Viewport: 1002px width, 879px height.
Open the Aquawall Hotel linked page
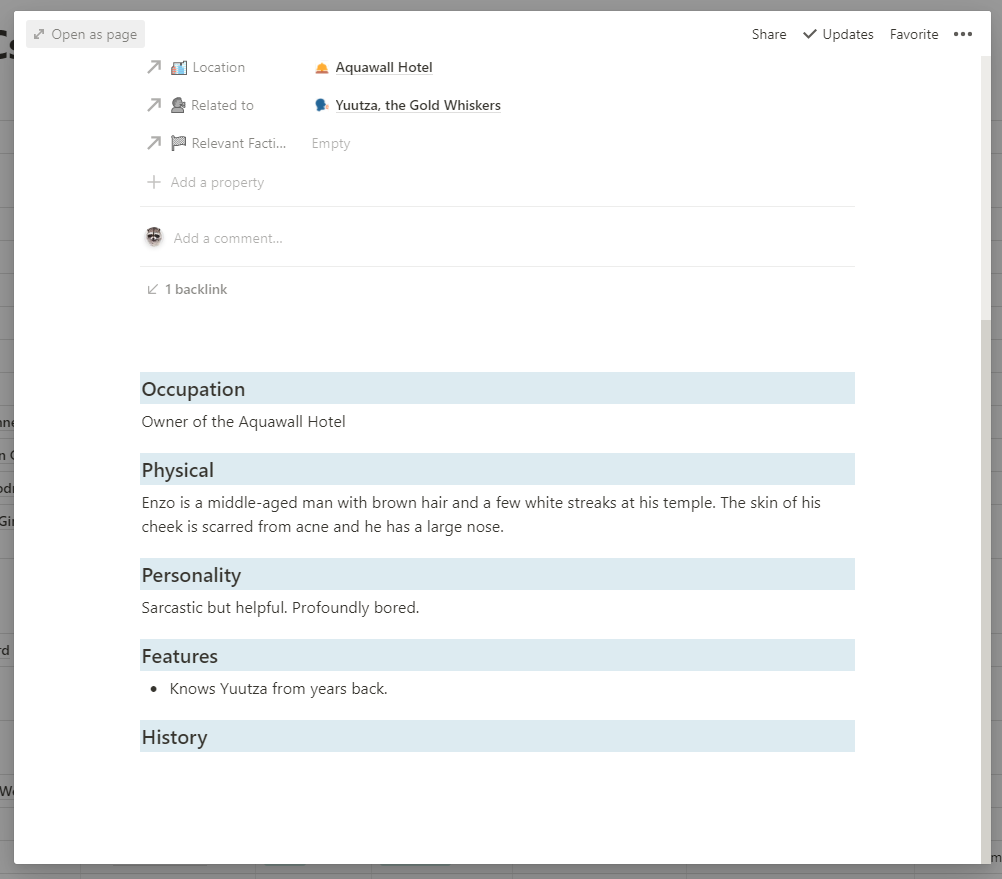point(383,68)
